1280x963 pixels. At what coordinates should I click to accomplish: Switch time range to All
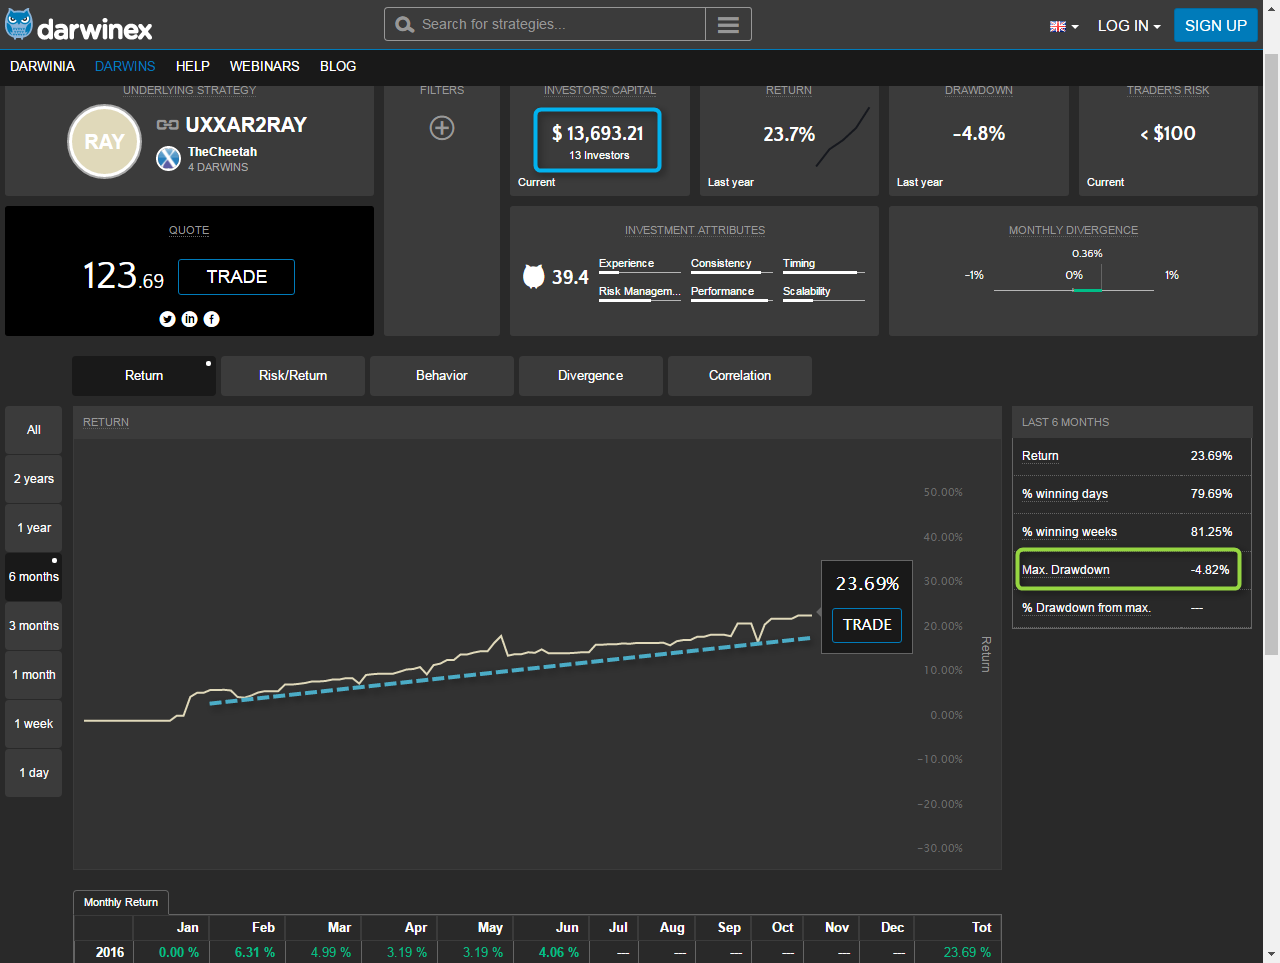point(34,430)
